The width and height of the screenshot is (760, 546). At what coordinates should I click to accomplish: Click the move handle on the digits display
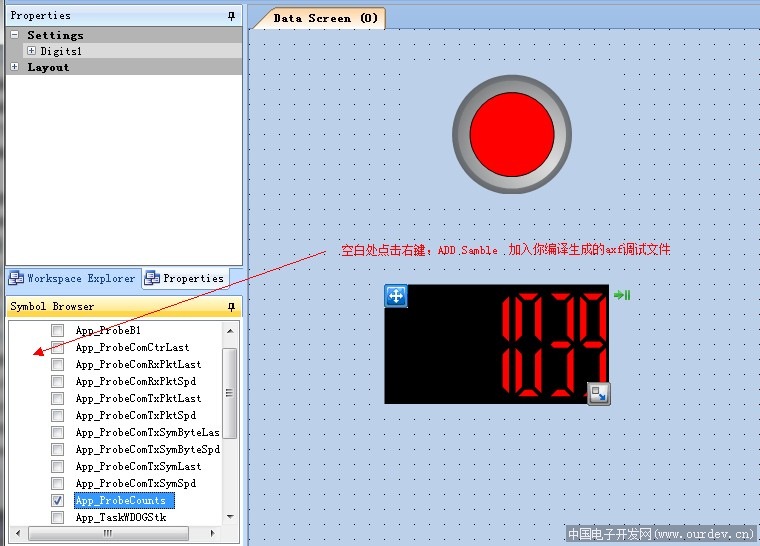(396, 295)
